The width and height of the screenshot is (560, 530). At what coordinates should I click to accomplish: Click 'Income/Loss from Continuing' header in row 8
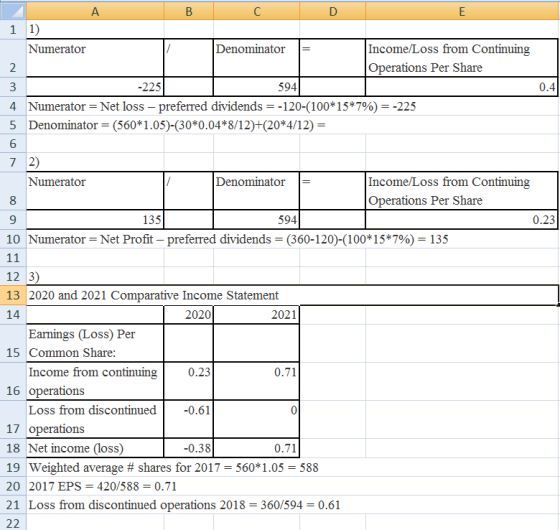[x=461, y=190]
